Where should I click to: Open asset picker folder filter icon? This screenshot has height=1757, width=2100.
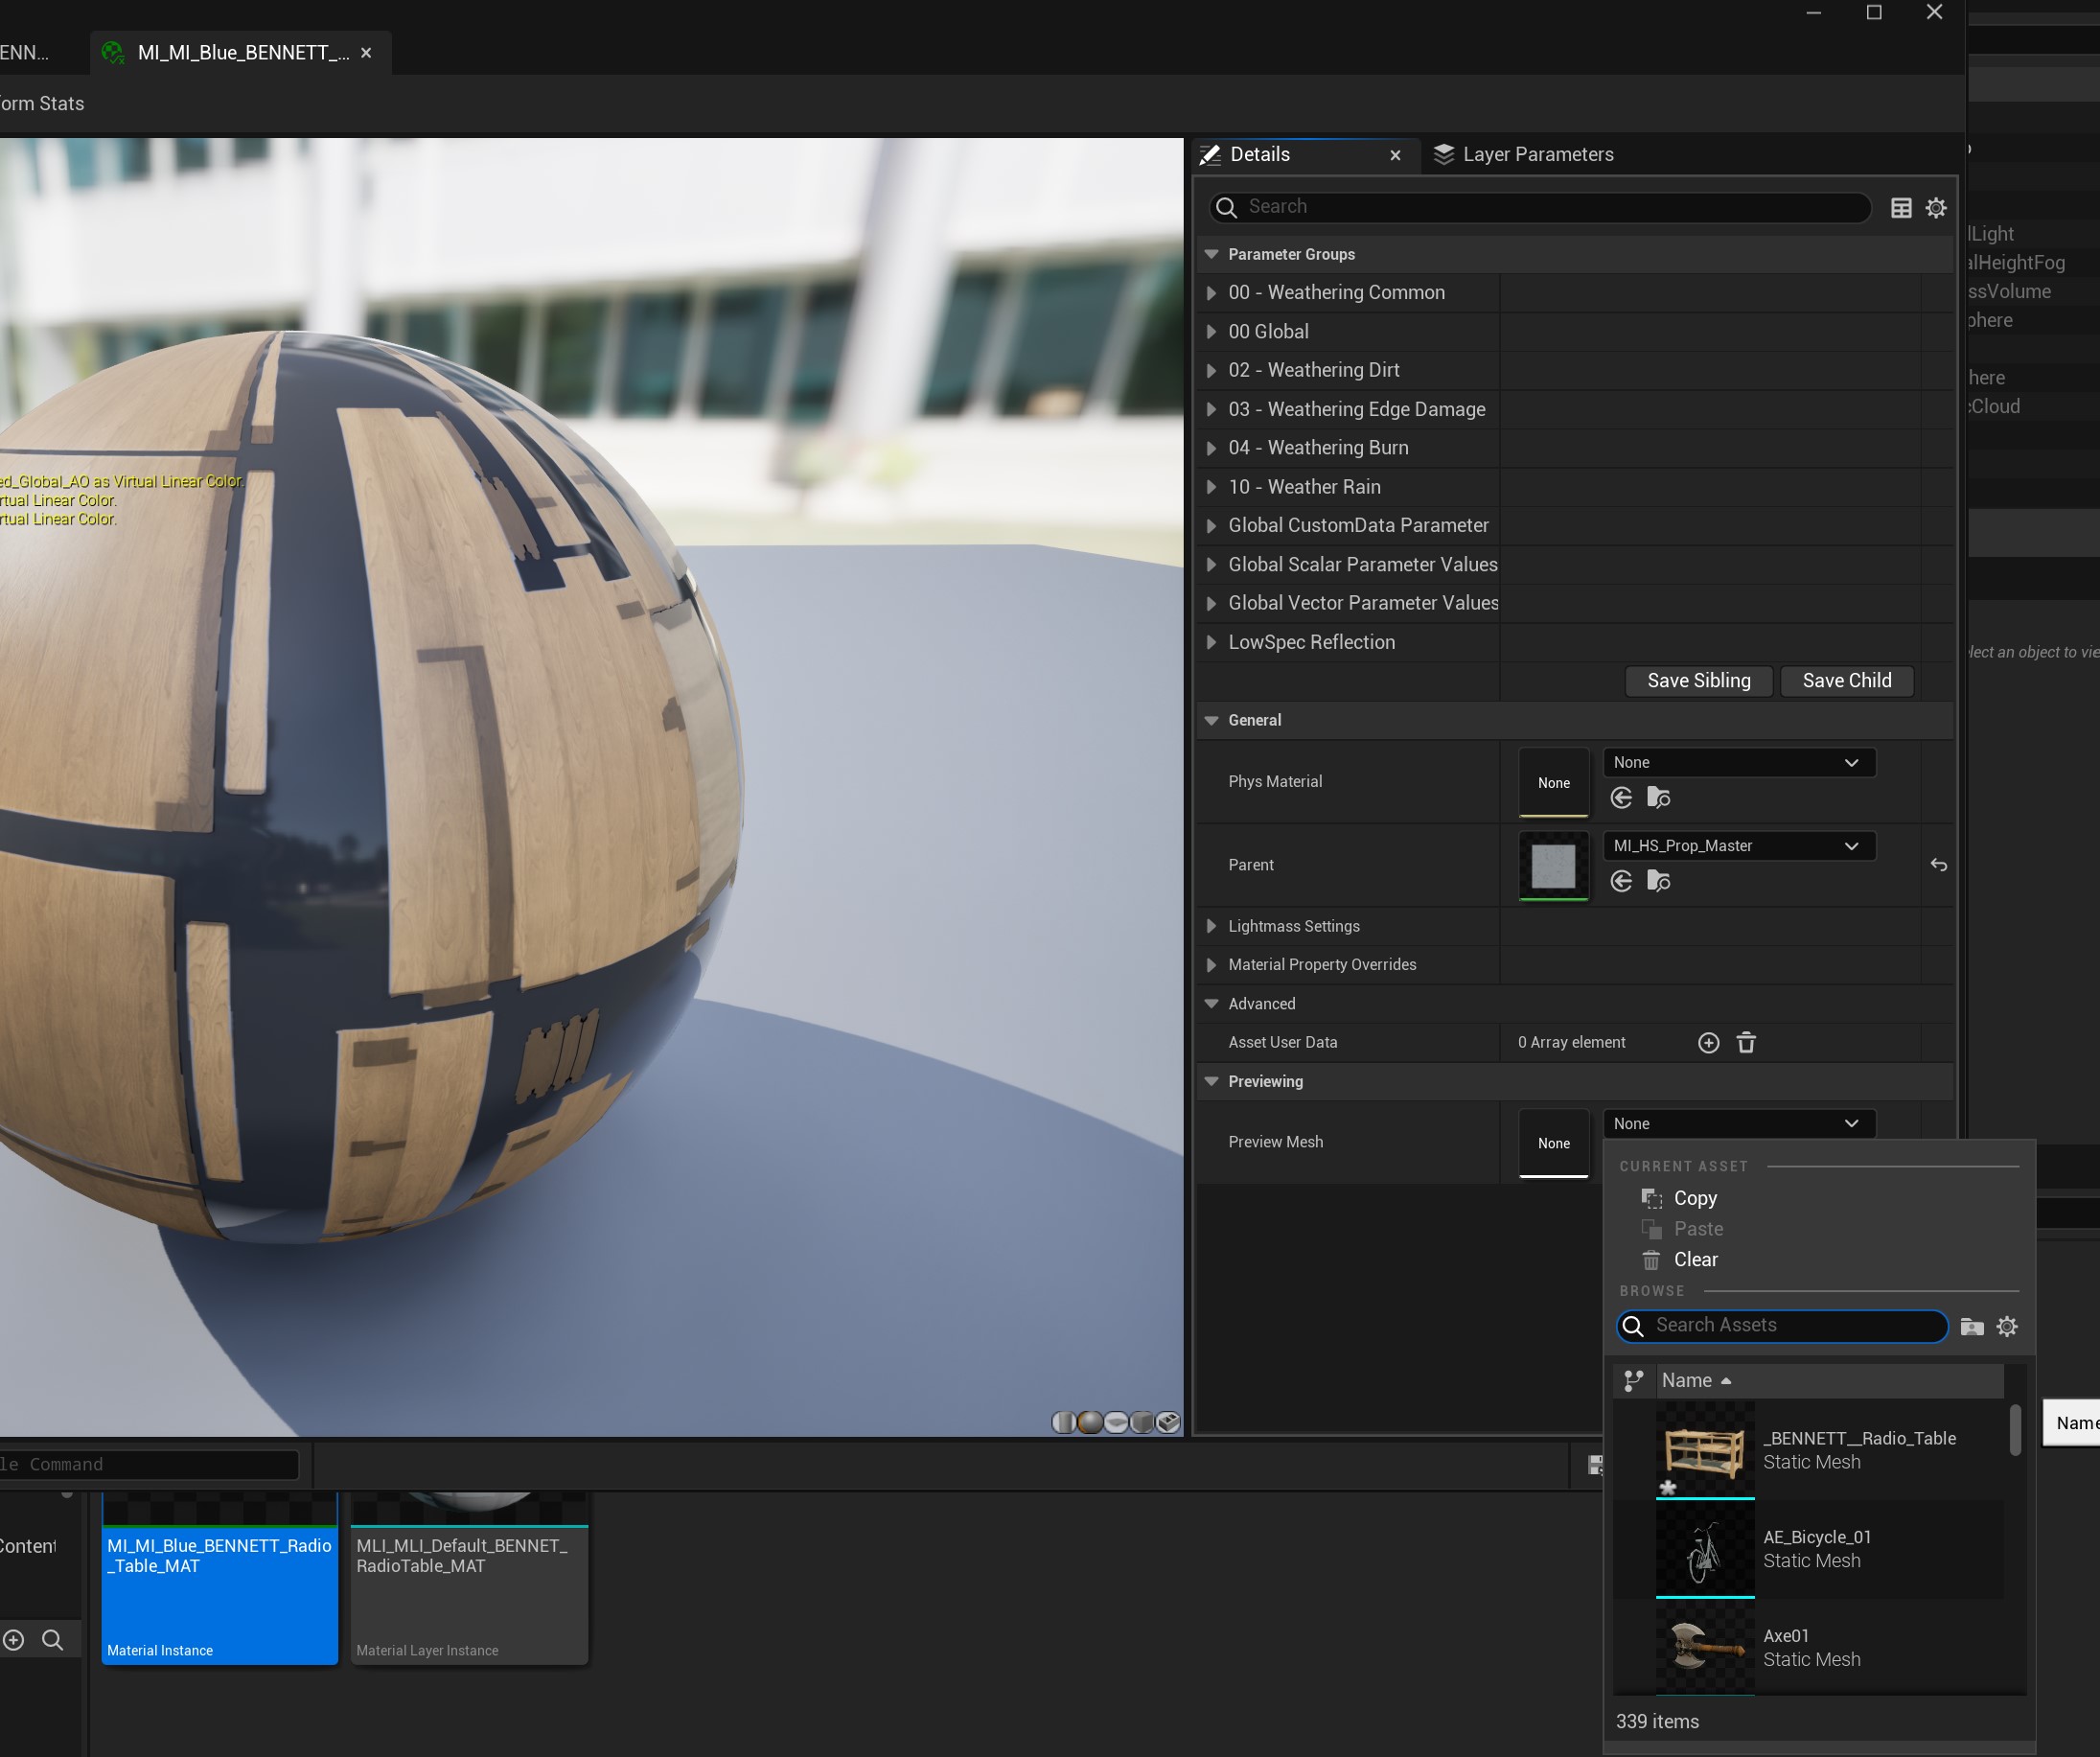1972,1327
